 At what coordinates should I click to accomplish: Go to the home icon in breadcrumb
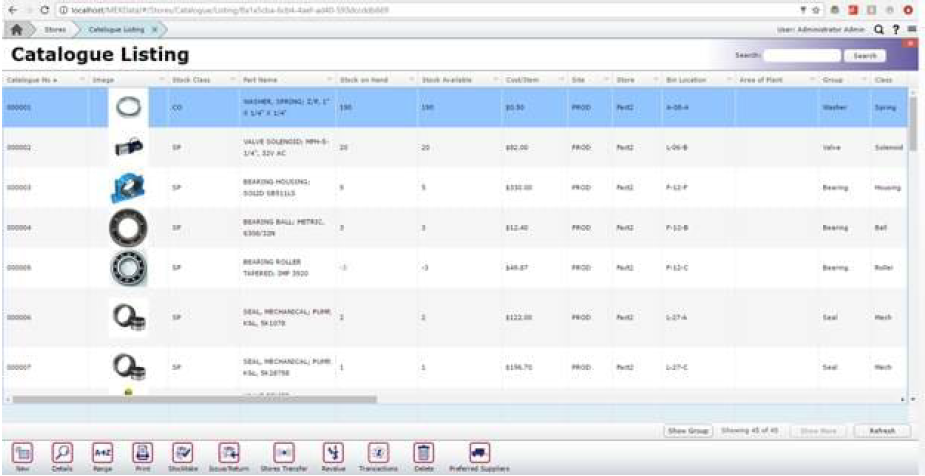tap(16, 30)
